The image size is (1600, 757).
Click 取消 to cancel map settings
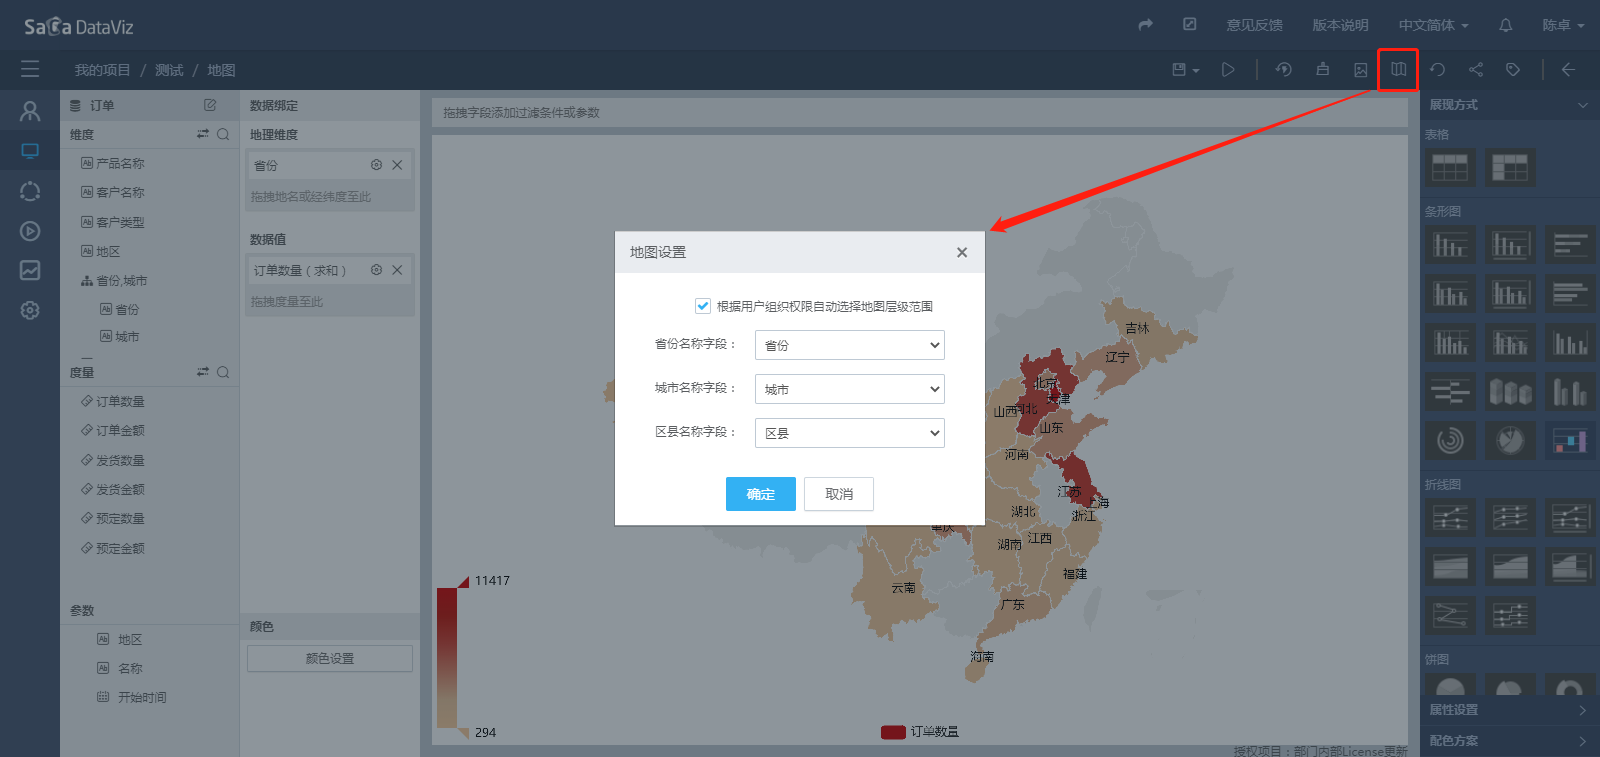tap(838, 494)
